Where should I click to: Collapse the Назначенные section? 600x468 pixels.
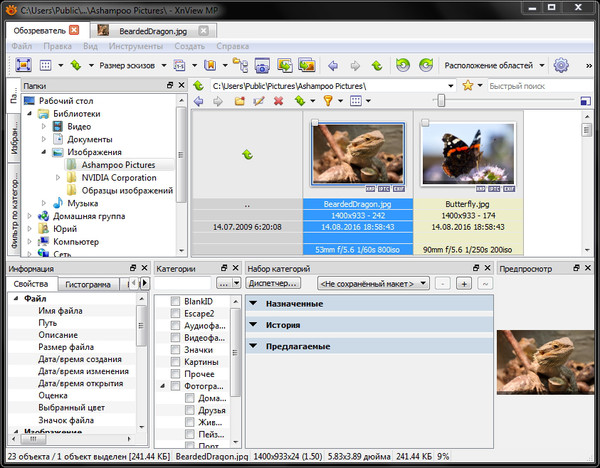253,303
